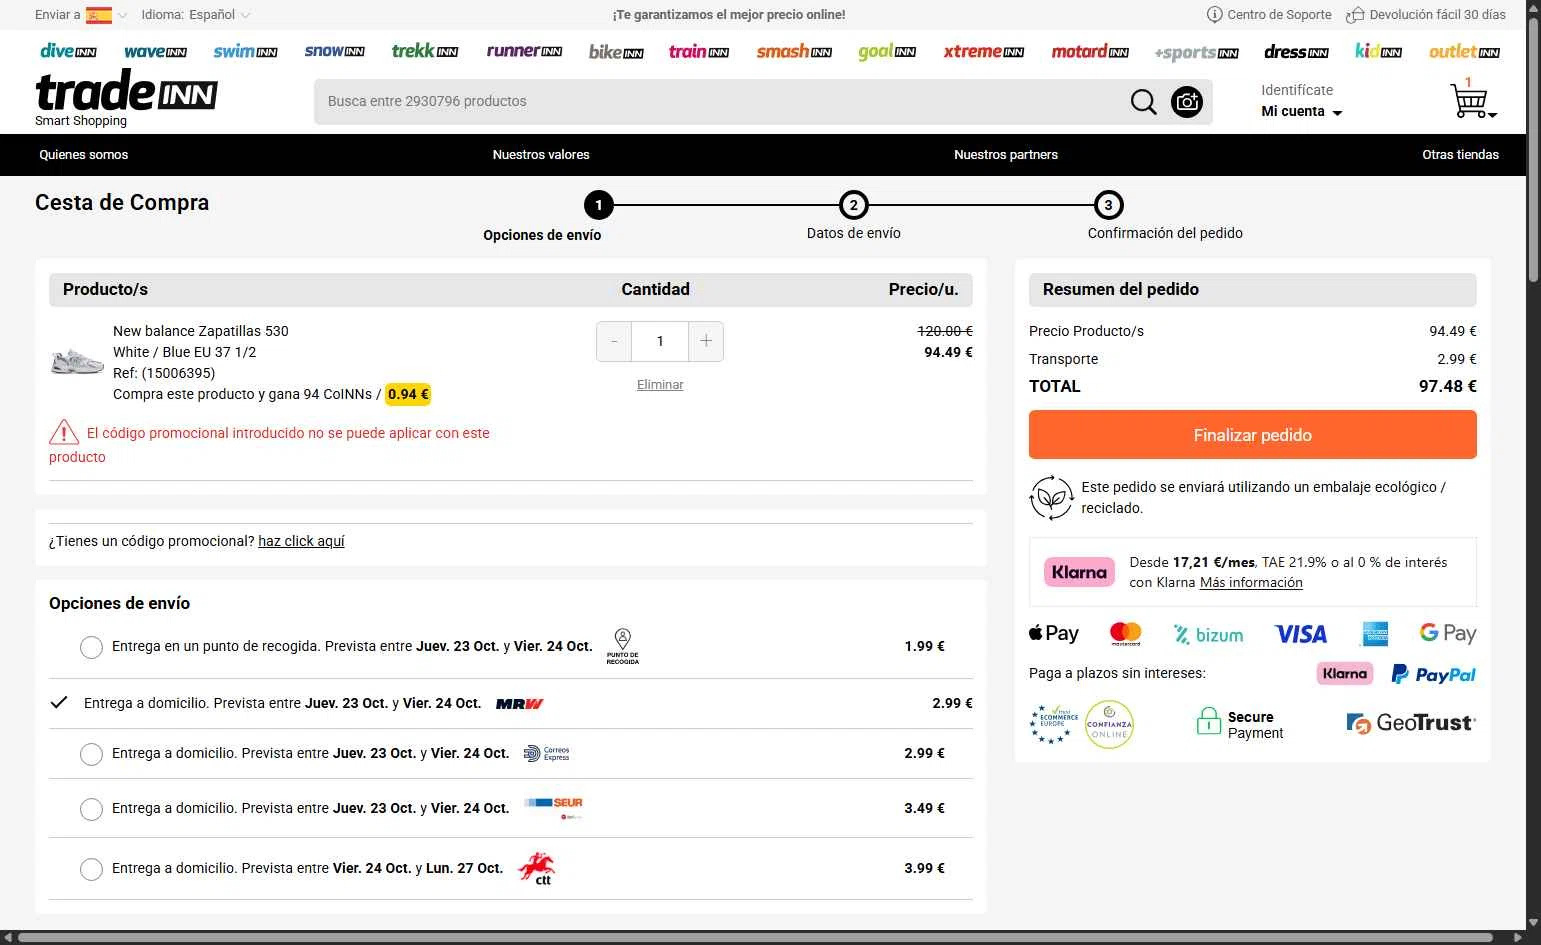Open the goalINN store logo
The image size is (1541, 945).
[887, 52]
